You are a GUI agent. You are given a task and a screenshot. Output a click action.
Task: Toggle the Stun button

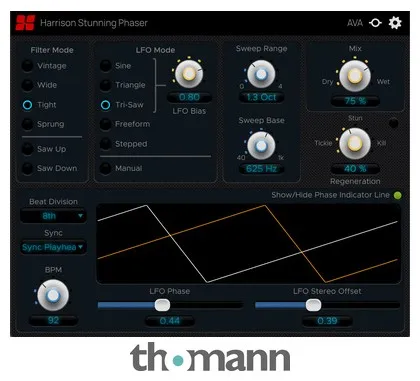point(394,123)
